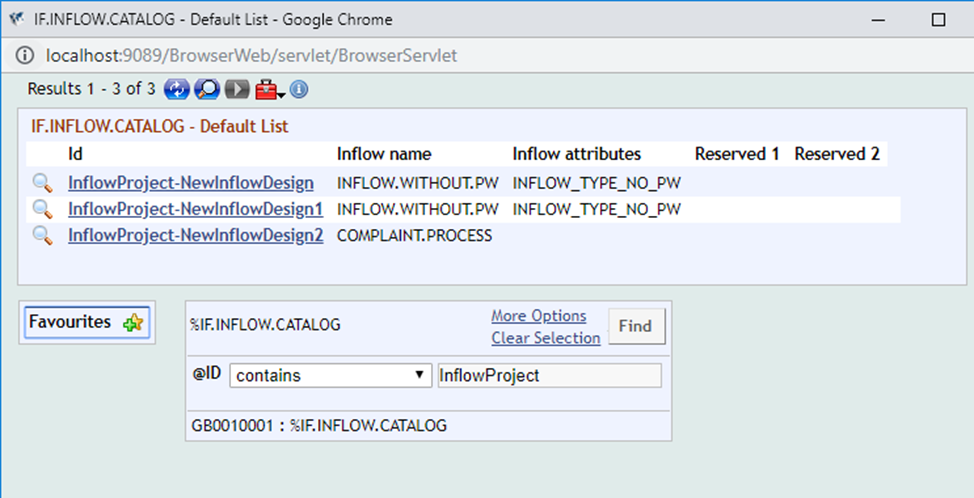This screenshot has height=498, width=974.
Task: Open the InflowProject-NewInflowDesign1 link
Action: 195,209
